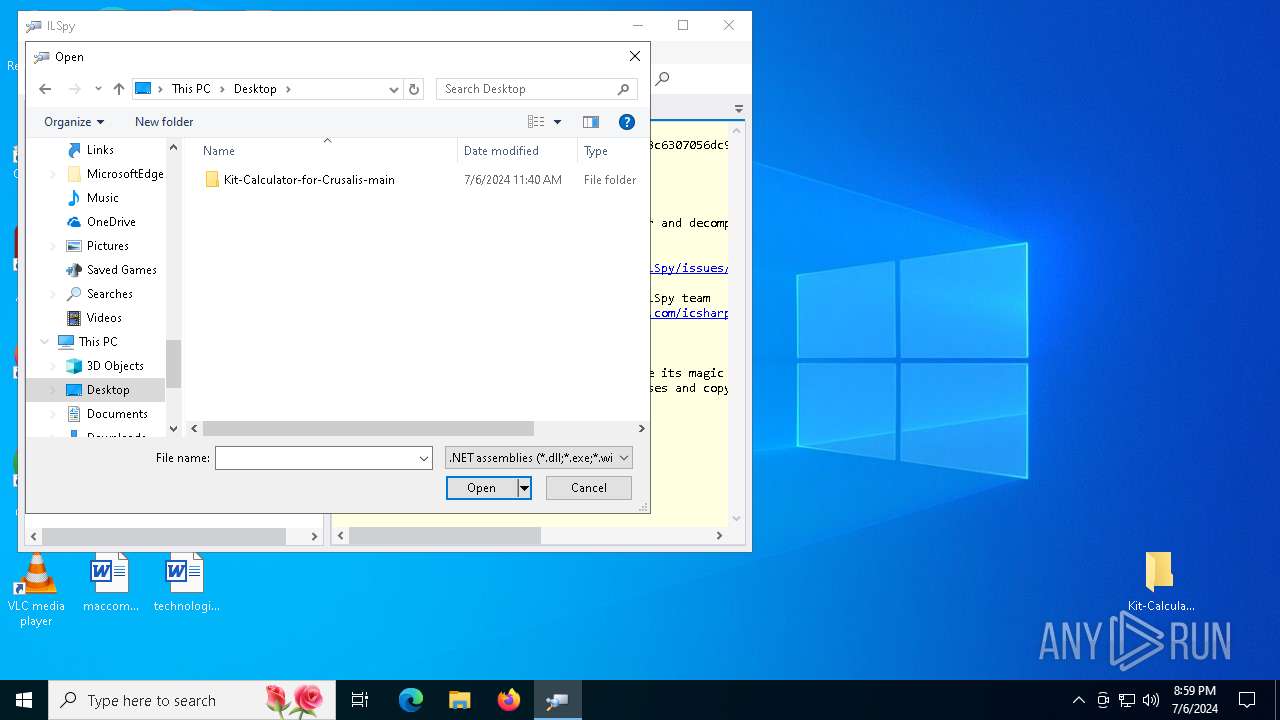The width and height of the screenshot is (1280, 720).
Task: Click This PC in the address bar
Action: pos(191,89)
